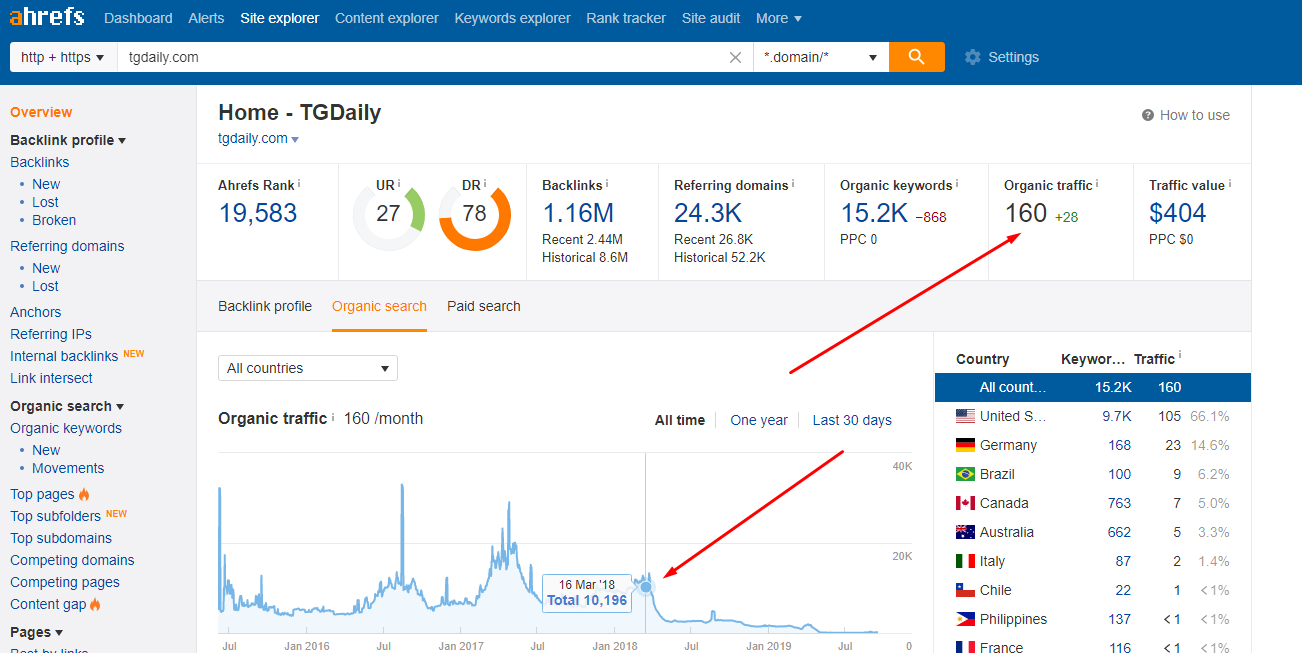Viewport: 1302px width, 653px height.
Task: Open the Overview sidebar link
Action: click(x=41, y=112)
